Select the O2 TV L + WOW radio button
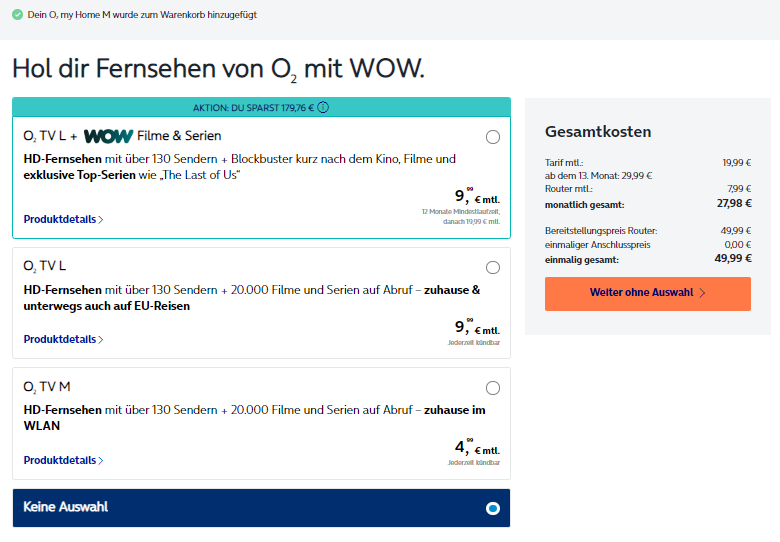 pyautogui.click(x=492, y=137)
